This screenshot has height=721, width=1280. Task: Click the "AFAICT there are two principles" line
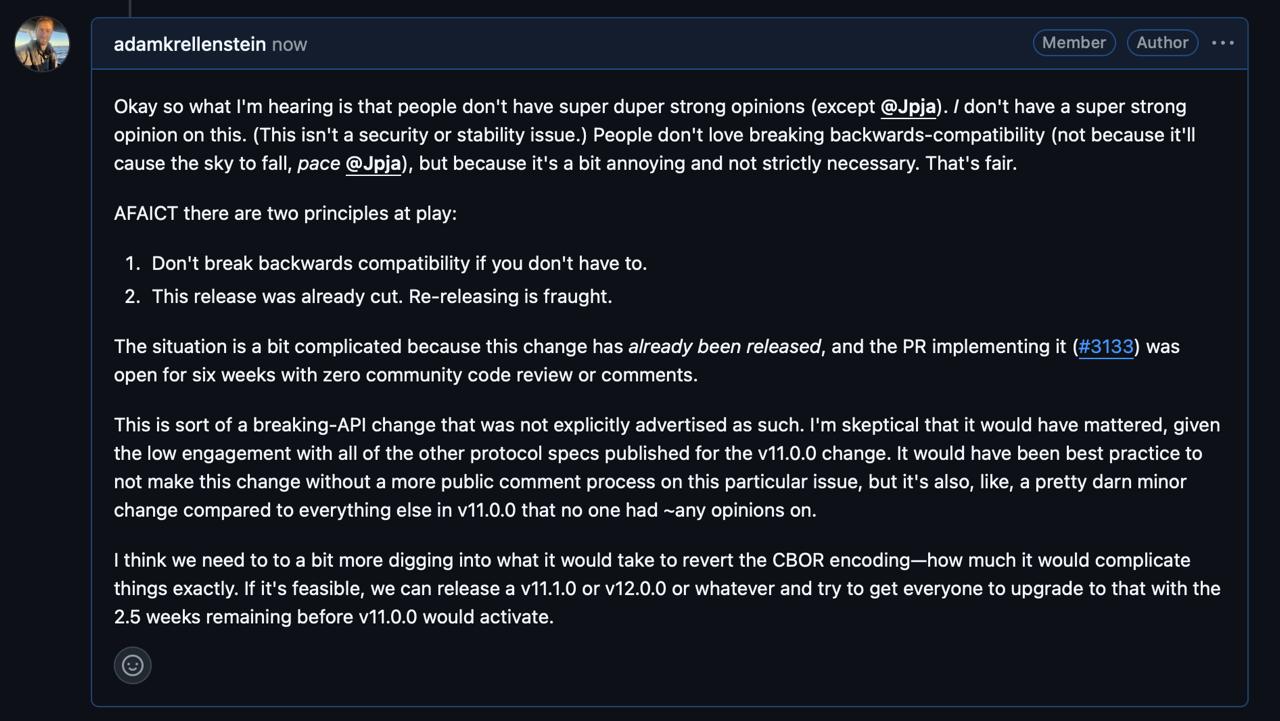coord(285,213)
